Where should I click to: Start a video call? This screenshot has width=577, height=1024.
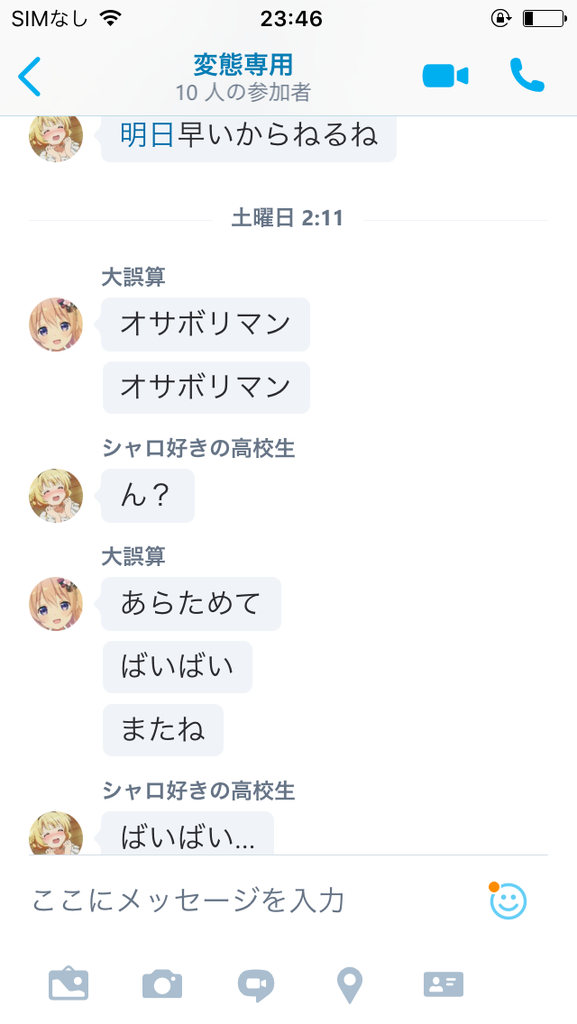pyautogui.click(x=445, y=76)
